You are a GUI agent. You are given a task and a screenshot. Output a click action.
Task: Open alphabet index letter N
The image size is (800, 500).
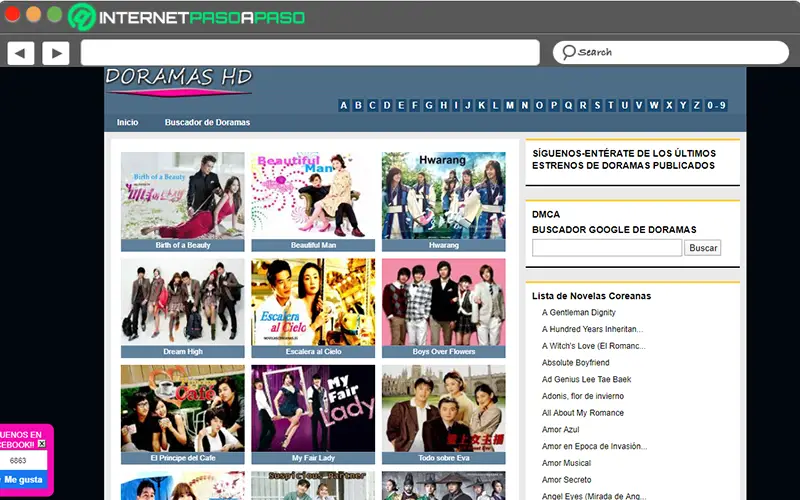tap(524, 106)
